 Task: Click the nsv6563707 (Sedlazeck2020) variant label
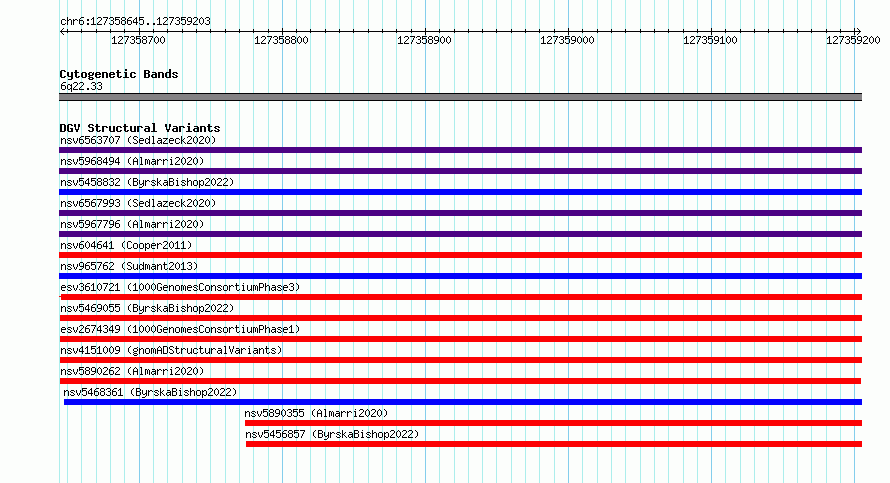click(138, 140)
